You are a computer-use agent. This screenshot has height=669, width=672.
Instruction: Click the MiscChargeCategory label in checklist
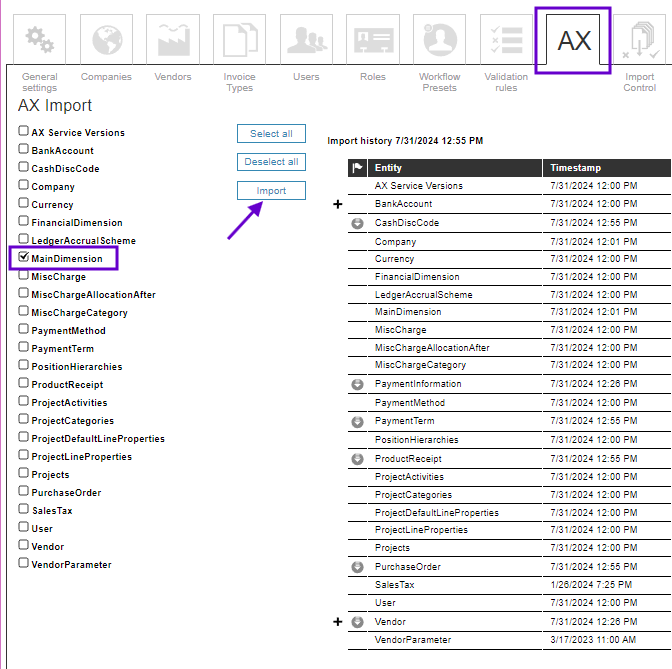[79, 313]
